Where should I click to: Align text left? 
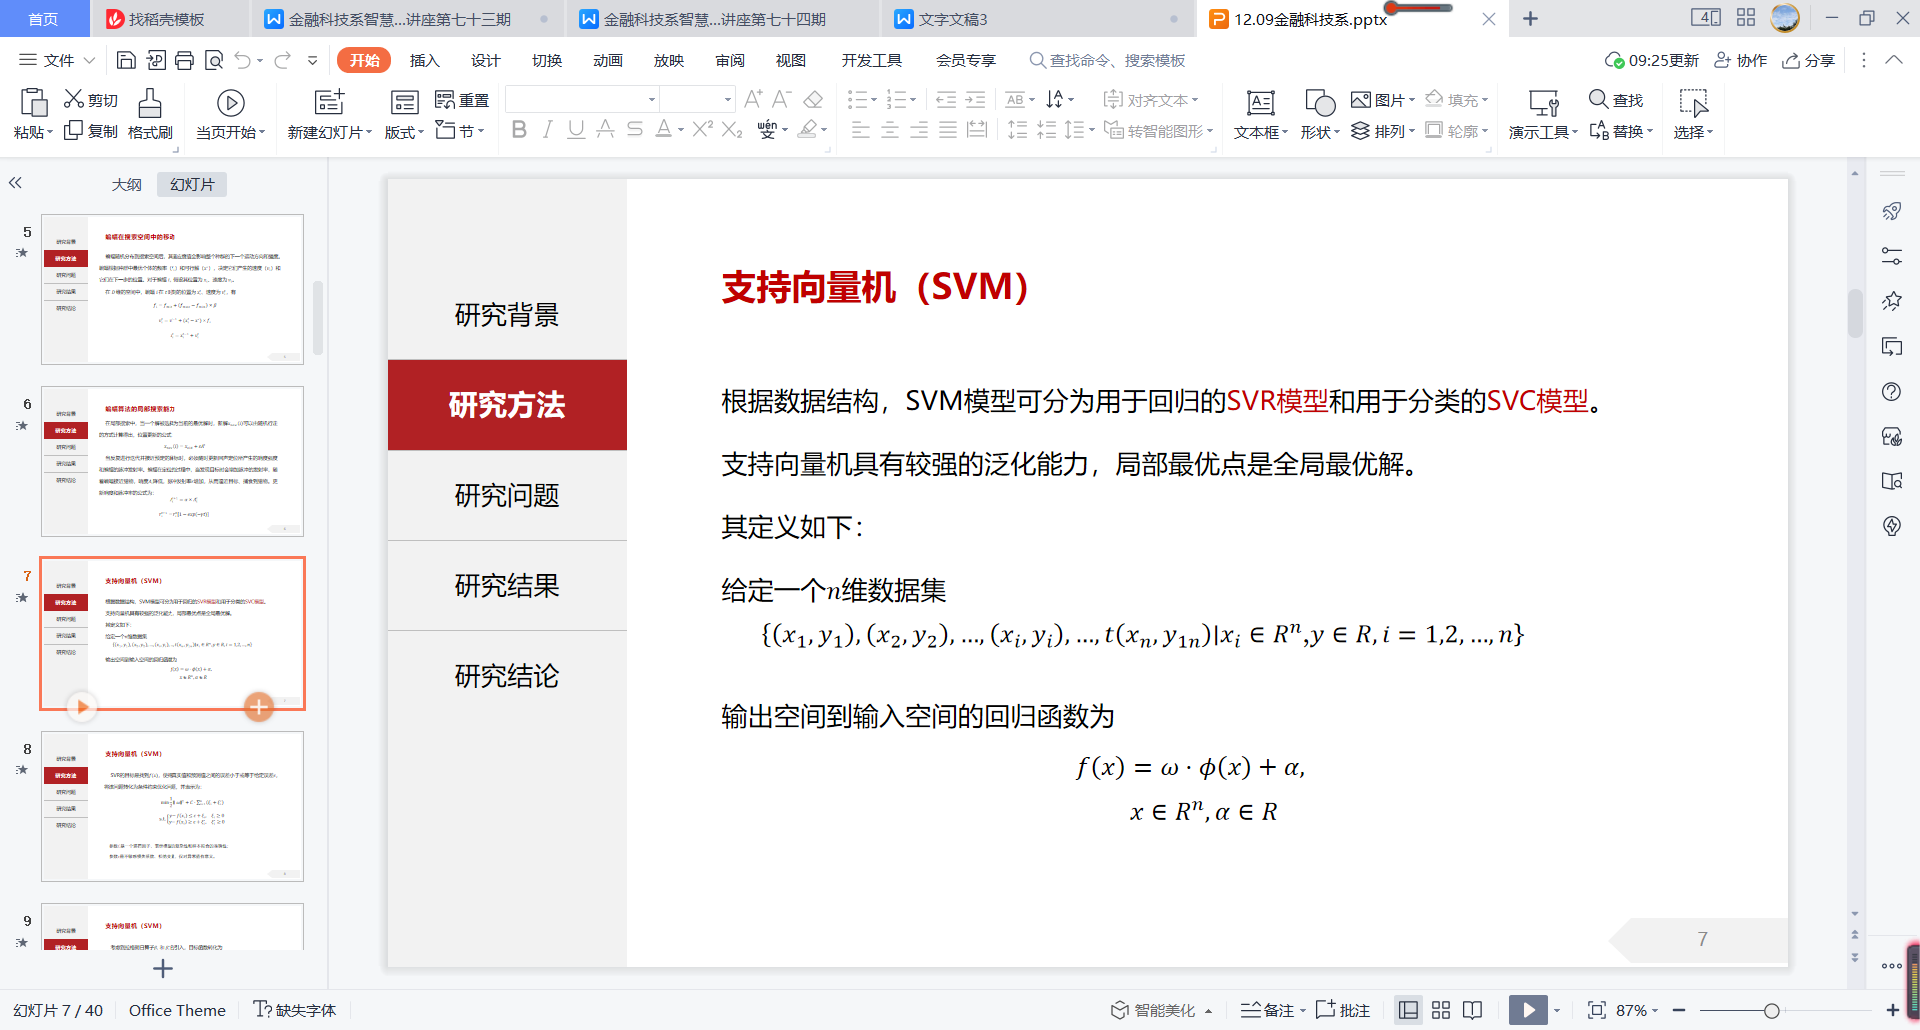point(860,130)
